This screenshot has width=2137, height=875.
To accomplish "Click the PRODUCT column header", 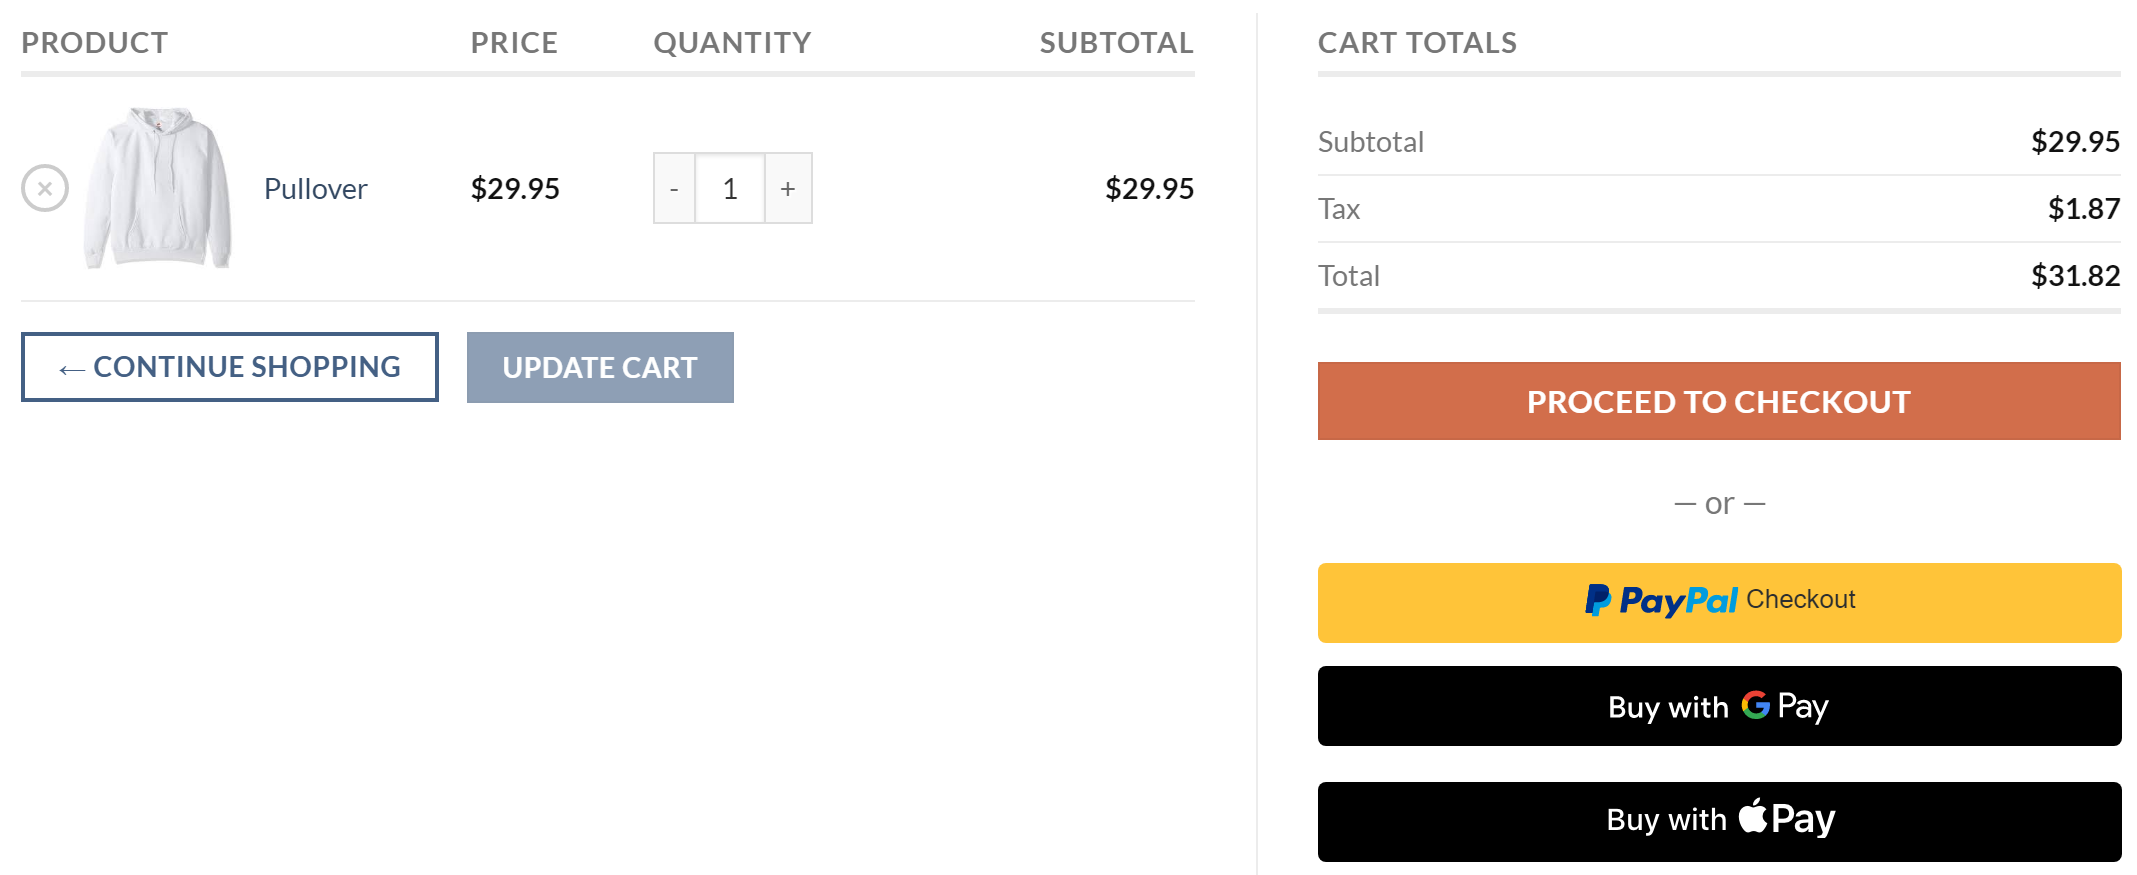I will (95, 43).
